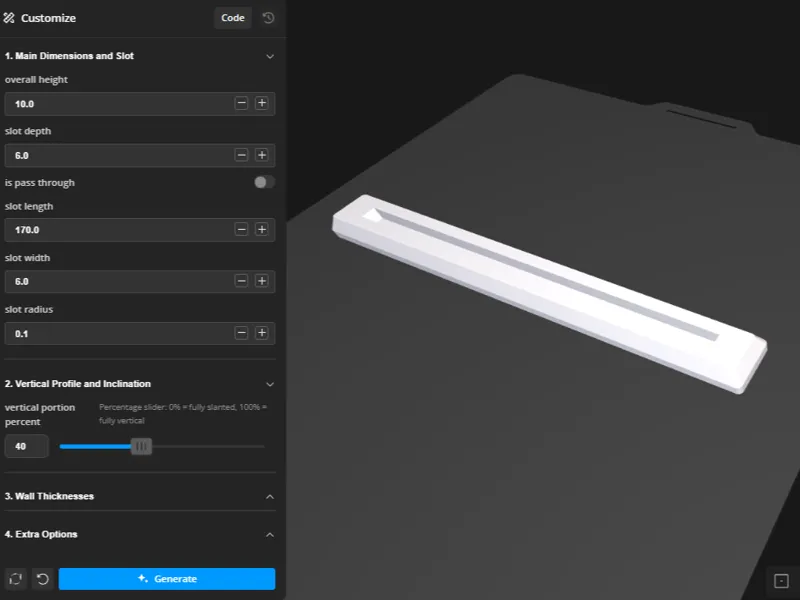The image size is (800, 600).
Task: Click the '1. Main Dimensions and Slot' heading
Action: pyautogui.click(x=69, y=56)
